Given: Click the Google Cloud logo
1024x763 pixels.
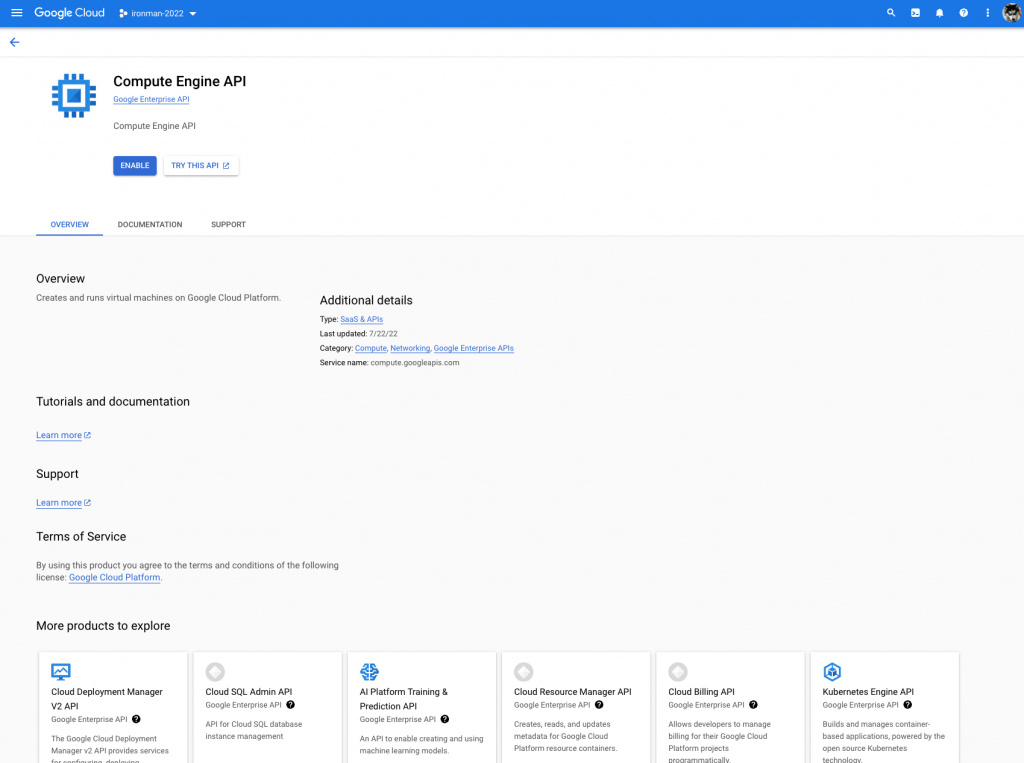Looking at the screenshot, I should 69,13.
